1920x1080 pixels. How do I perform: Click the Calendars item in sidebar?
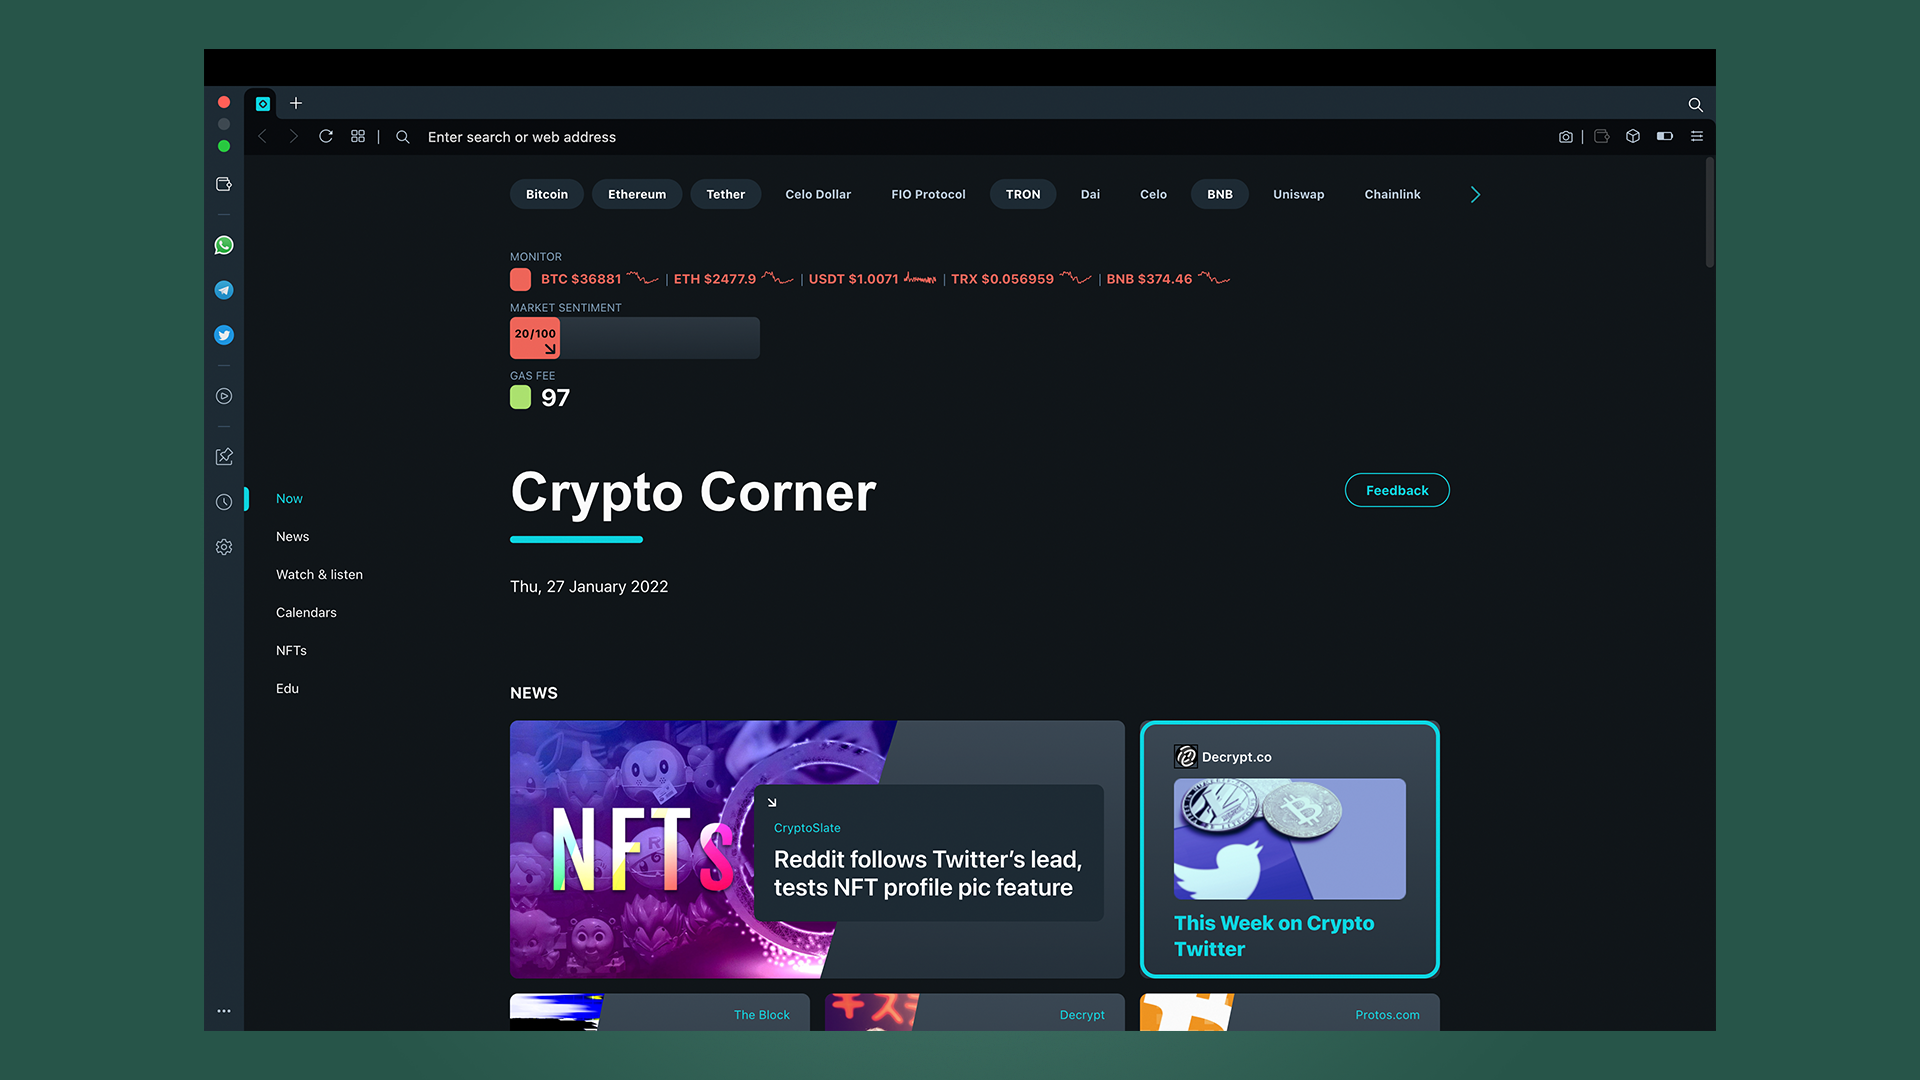click(x=306, y=612)
